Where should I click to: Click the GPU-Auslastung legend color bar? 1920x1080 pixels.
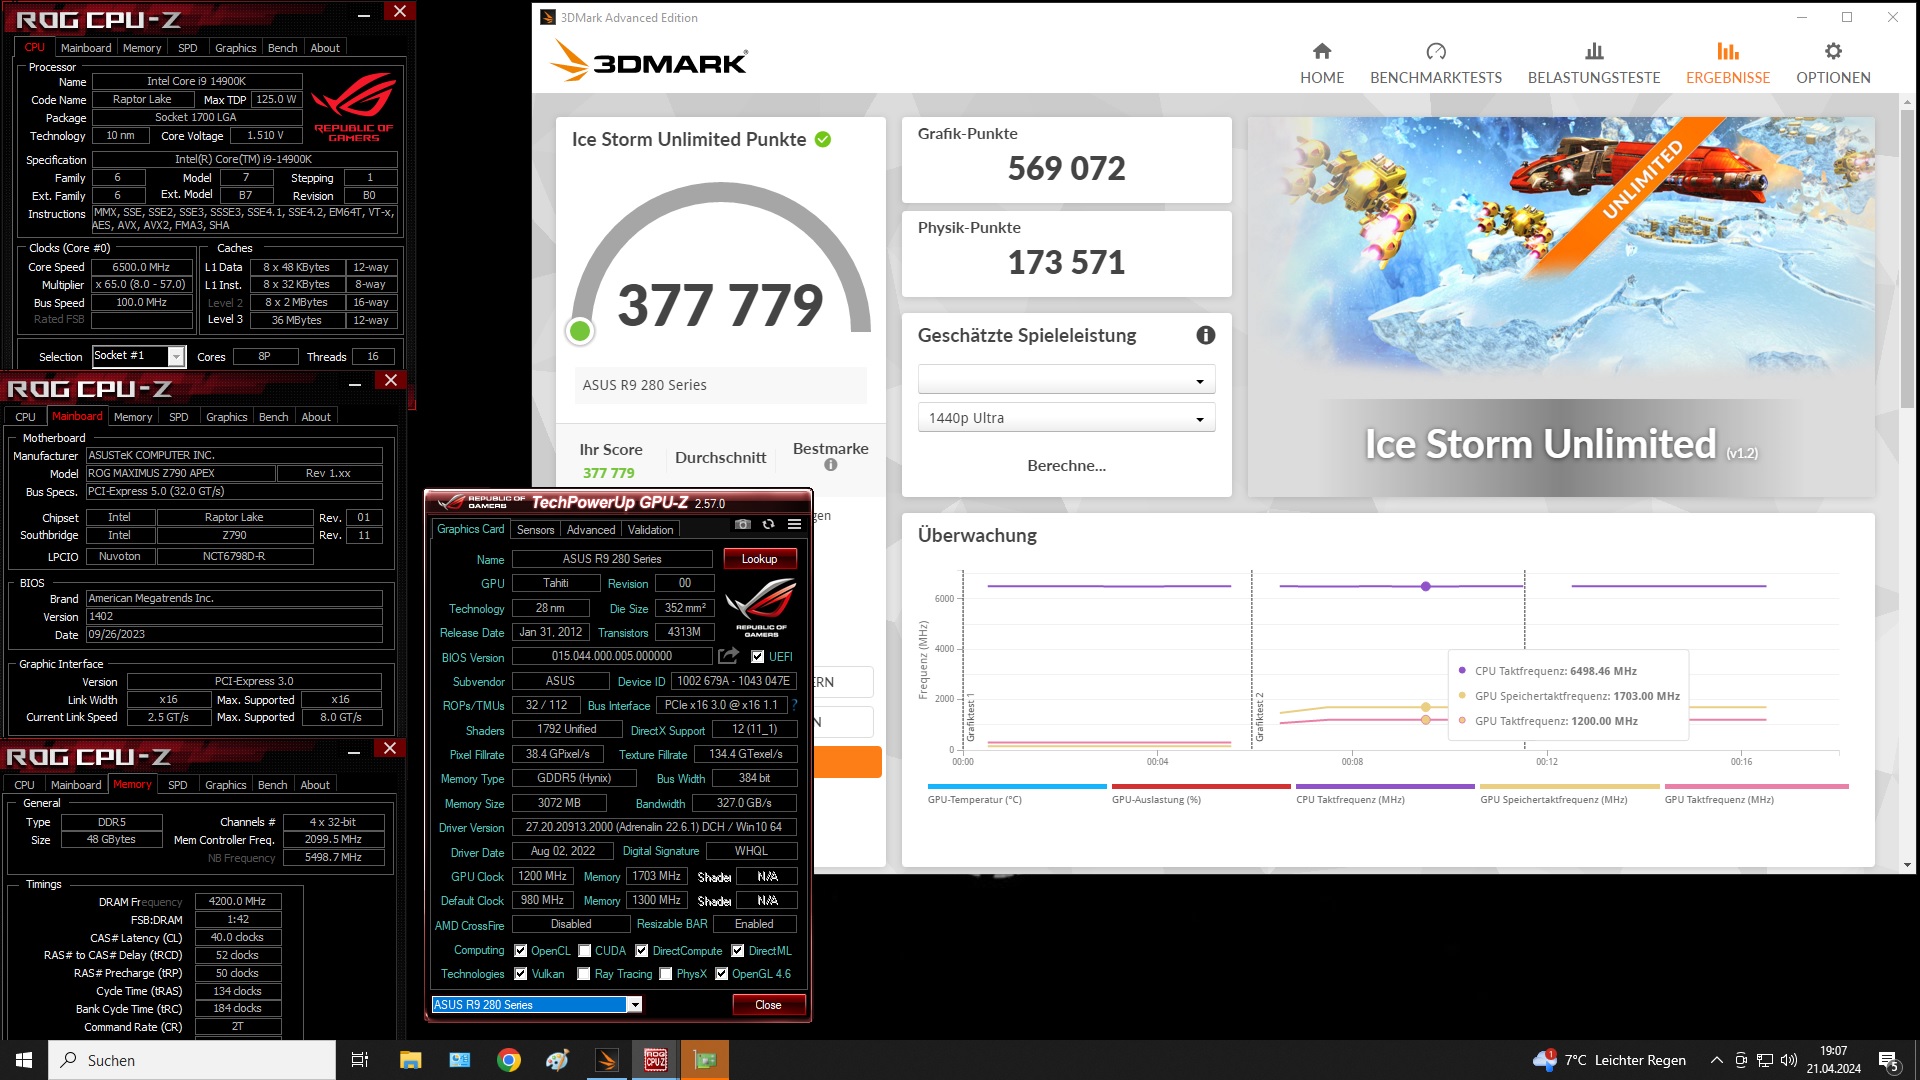1201,786
